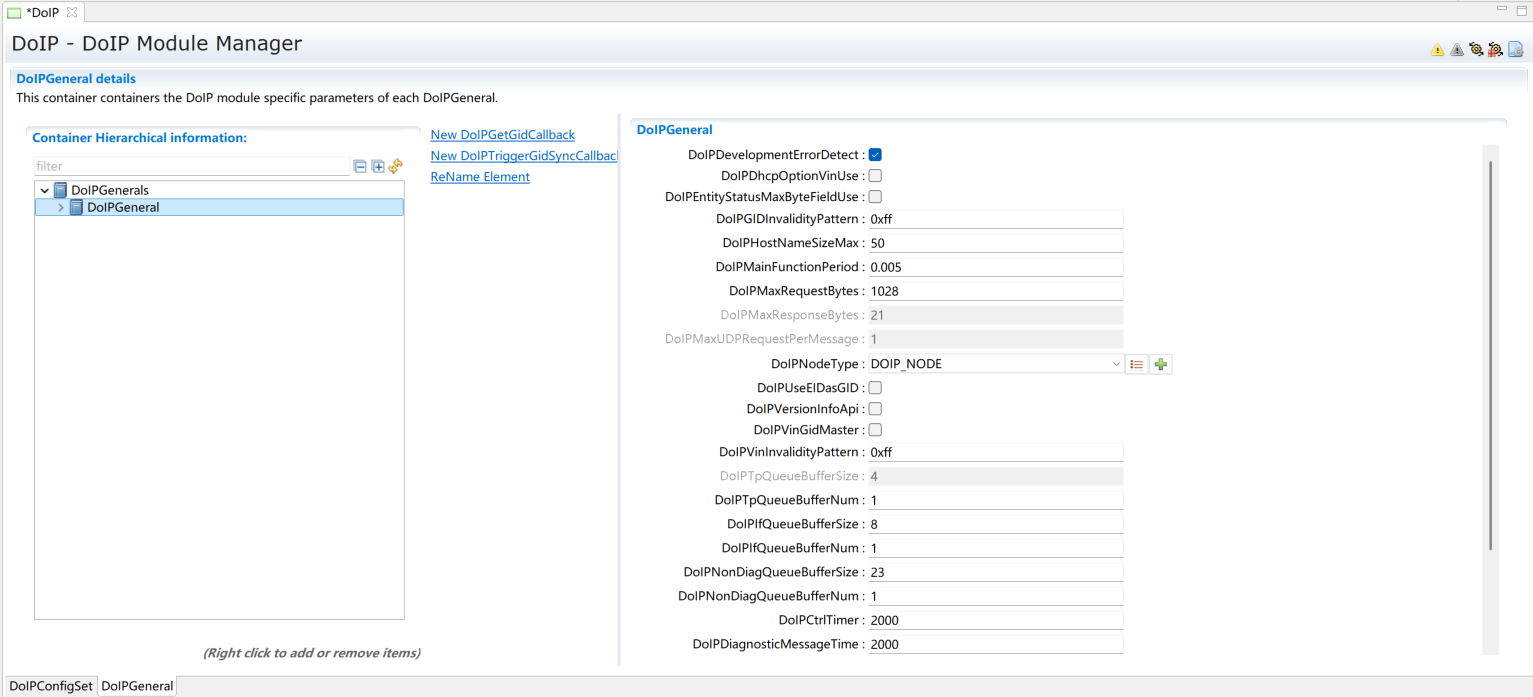Enable the DoIPDhcpOptionVinUse checkbox
1533x697 pixels.
[x=875, y=176]
